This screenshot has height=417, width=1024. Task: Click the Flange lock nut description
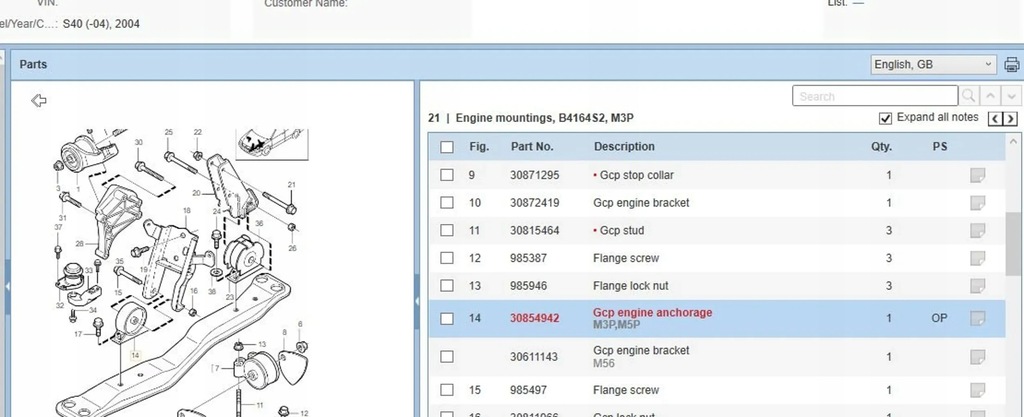(x=630, y=286)
